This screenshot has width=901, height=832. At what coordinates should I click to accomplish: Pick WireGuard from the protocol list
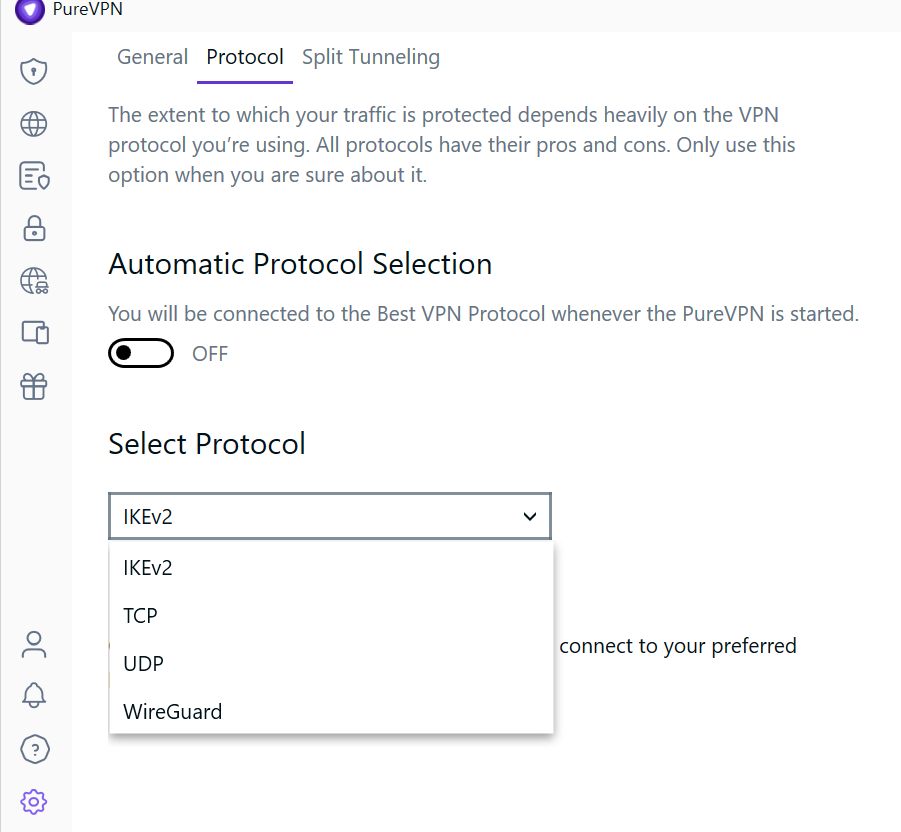pyautogui.click(x=172, y=712)
